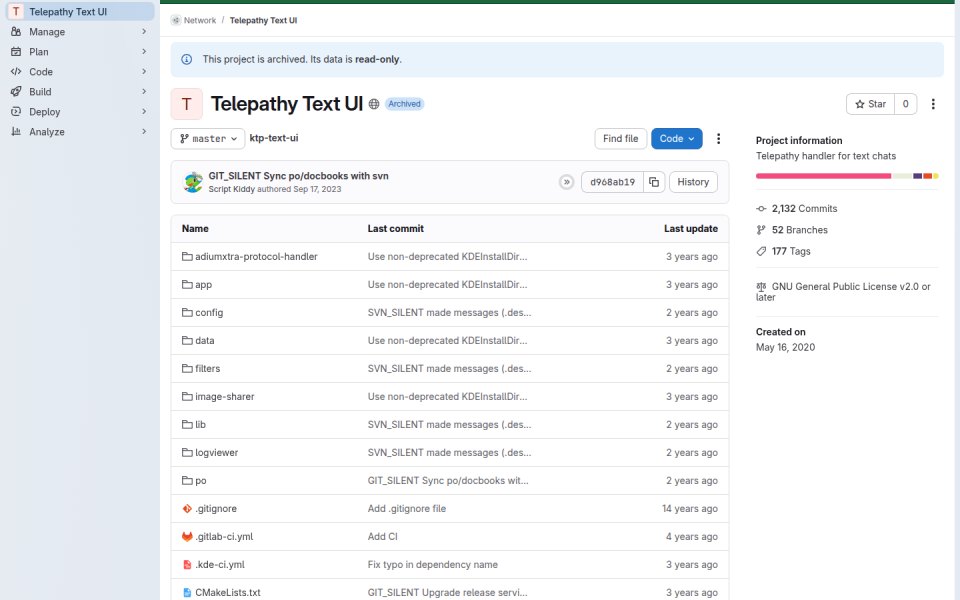This screenshot has height=600, width=960.
Task: Open repository actions kebab next to Code button
Action: (718, 139)
